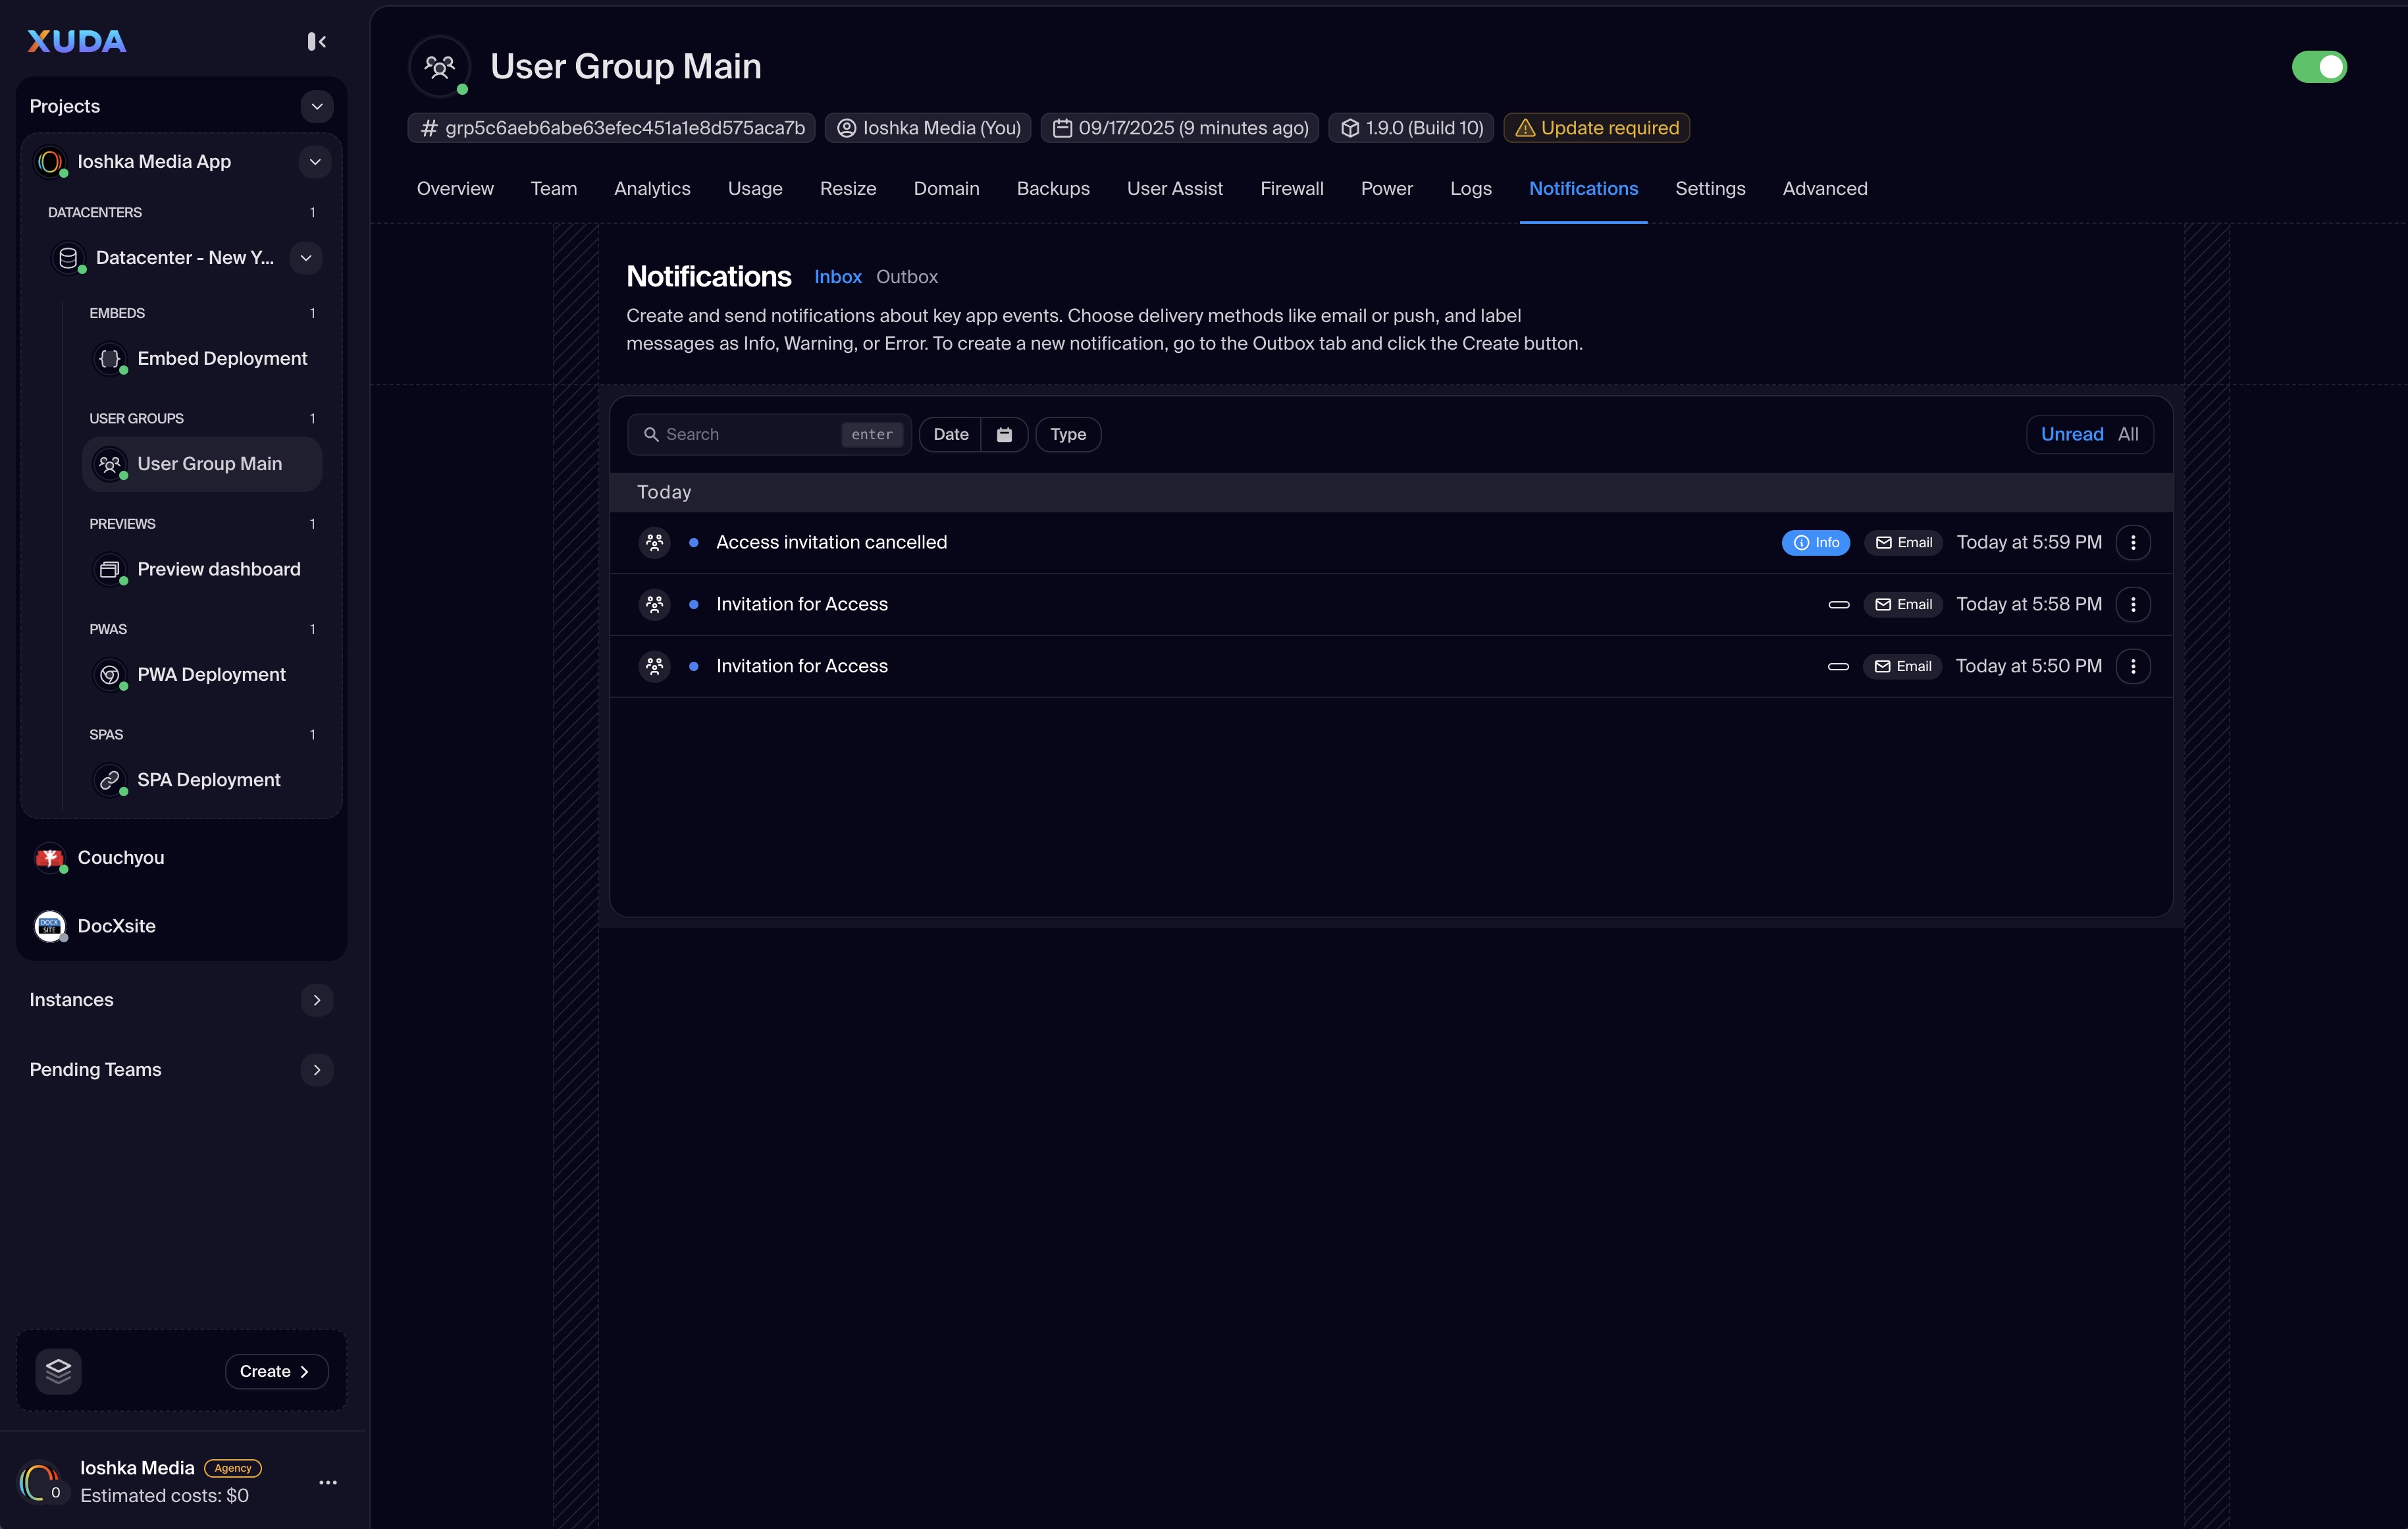The height and width of the screenshot is (1529, 2408).
Task: Focus the notifications Search field
Action: [x=745, y=434]
